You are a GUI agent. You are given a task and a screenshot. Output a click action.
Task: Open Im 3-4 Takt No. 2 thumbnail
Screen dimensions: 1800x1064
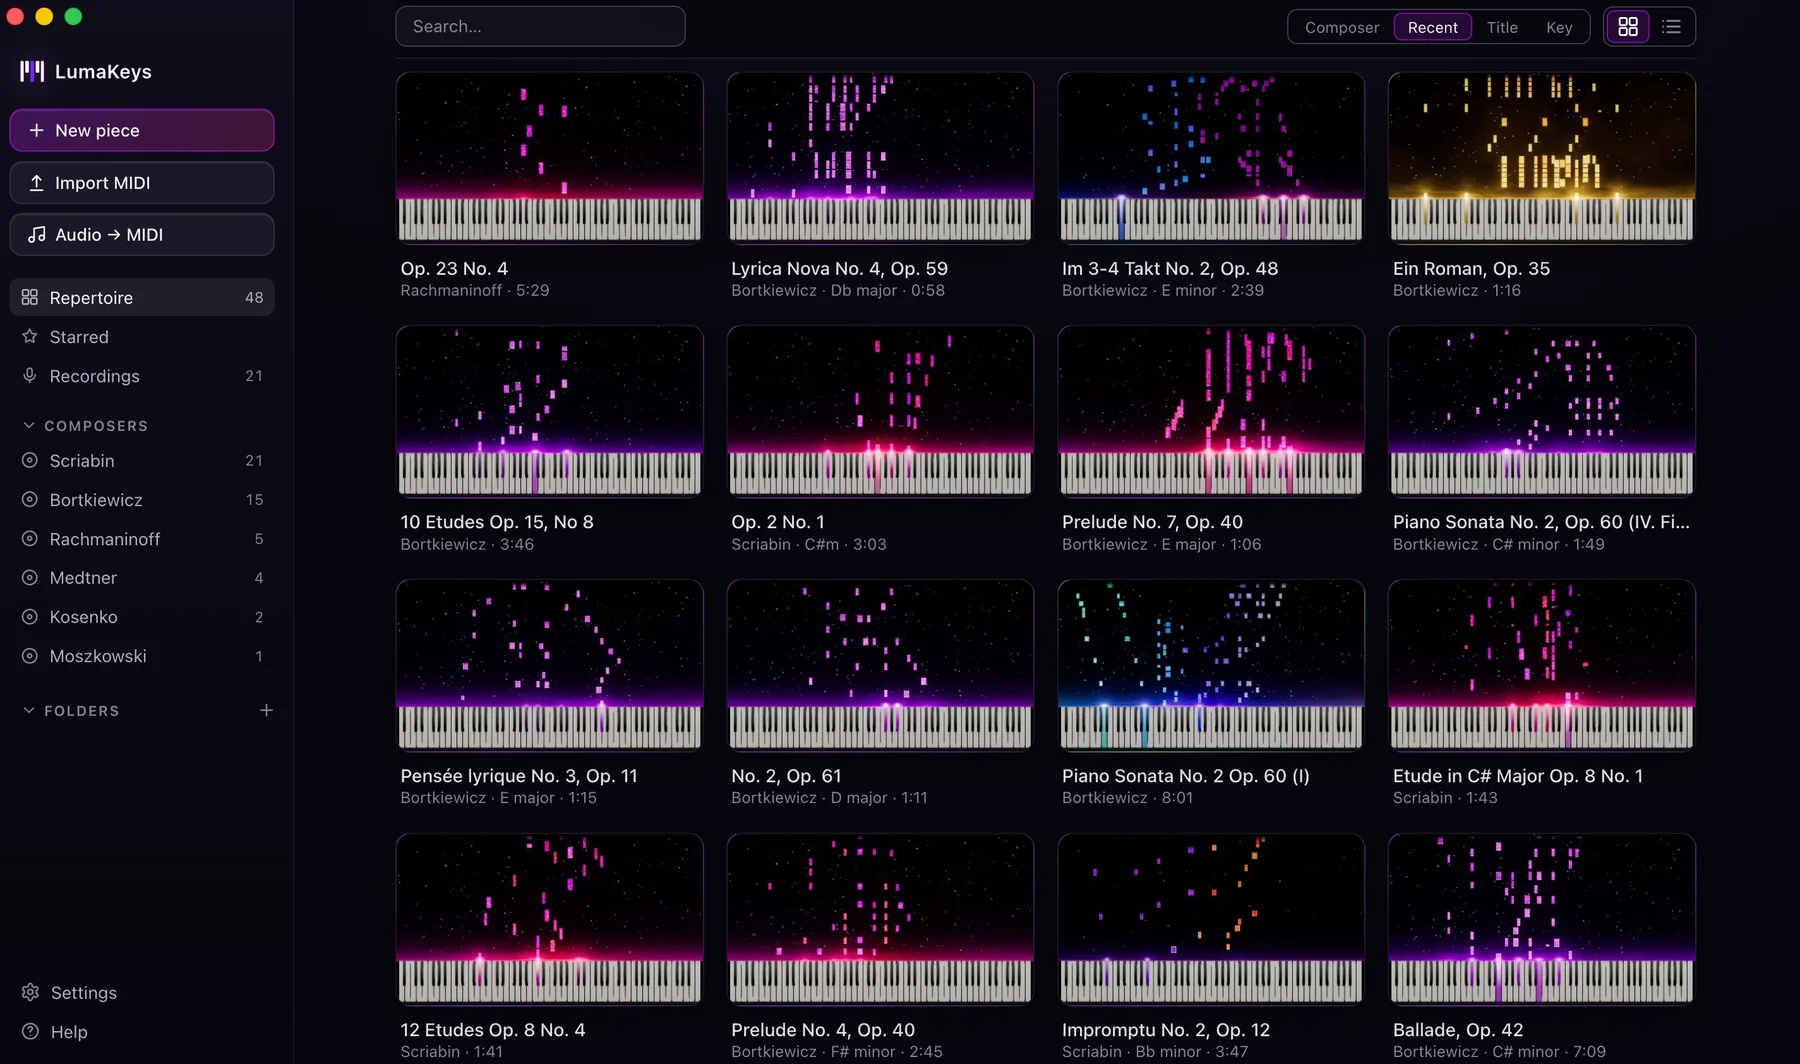(1211, 157)
